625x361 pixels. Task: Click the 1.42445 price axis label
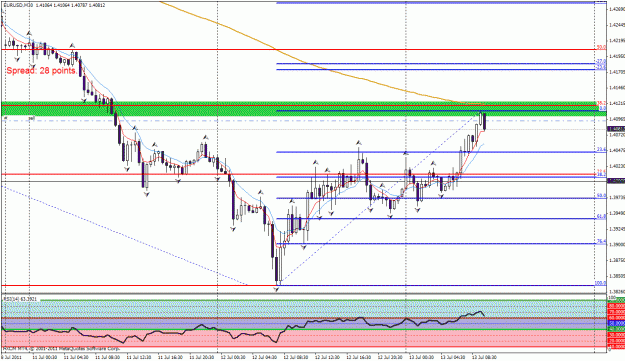(617, 25)
